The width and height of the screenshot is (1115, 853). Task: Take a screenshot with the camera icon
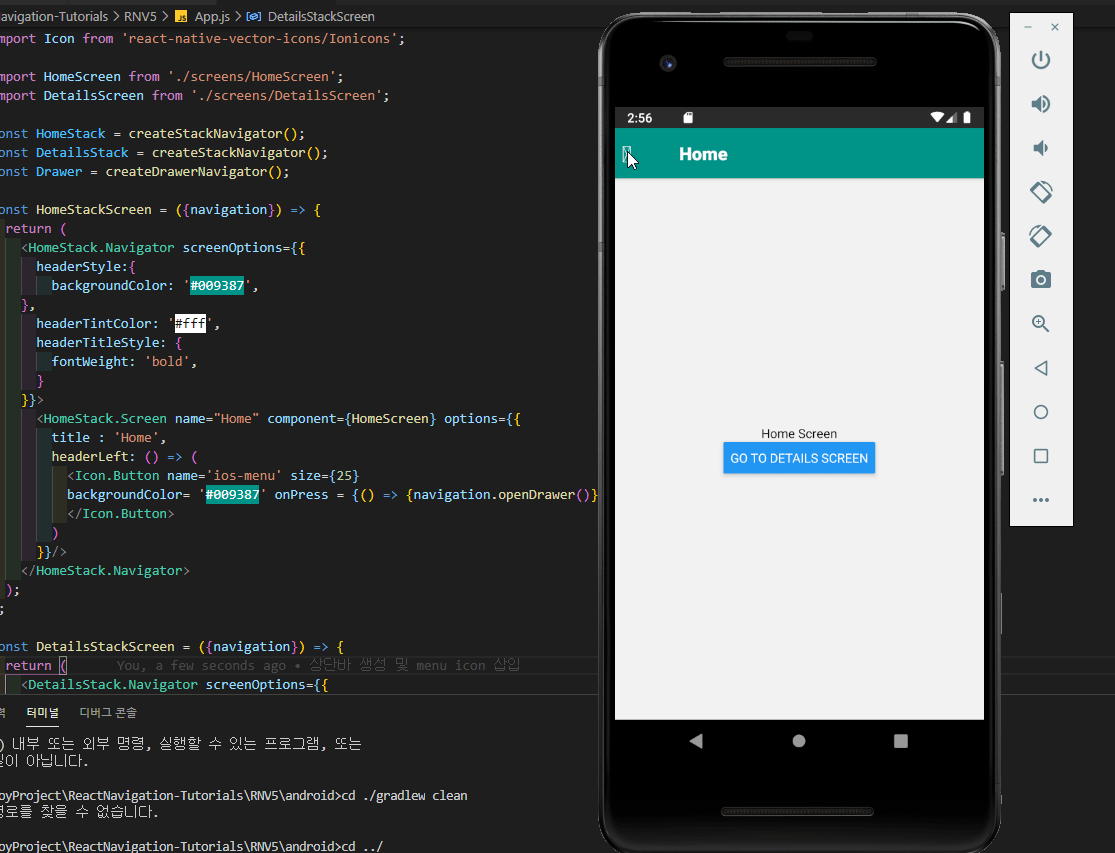[x=1040, y=280]
